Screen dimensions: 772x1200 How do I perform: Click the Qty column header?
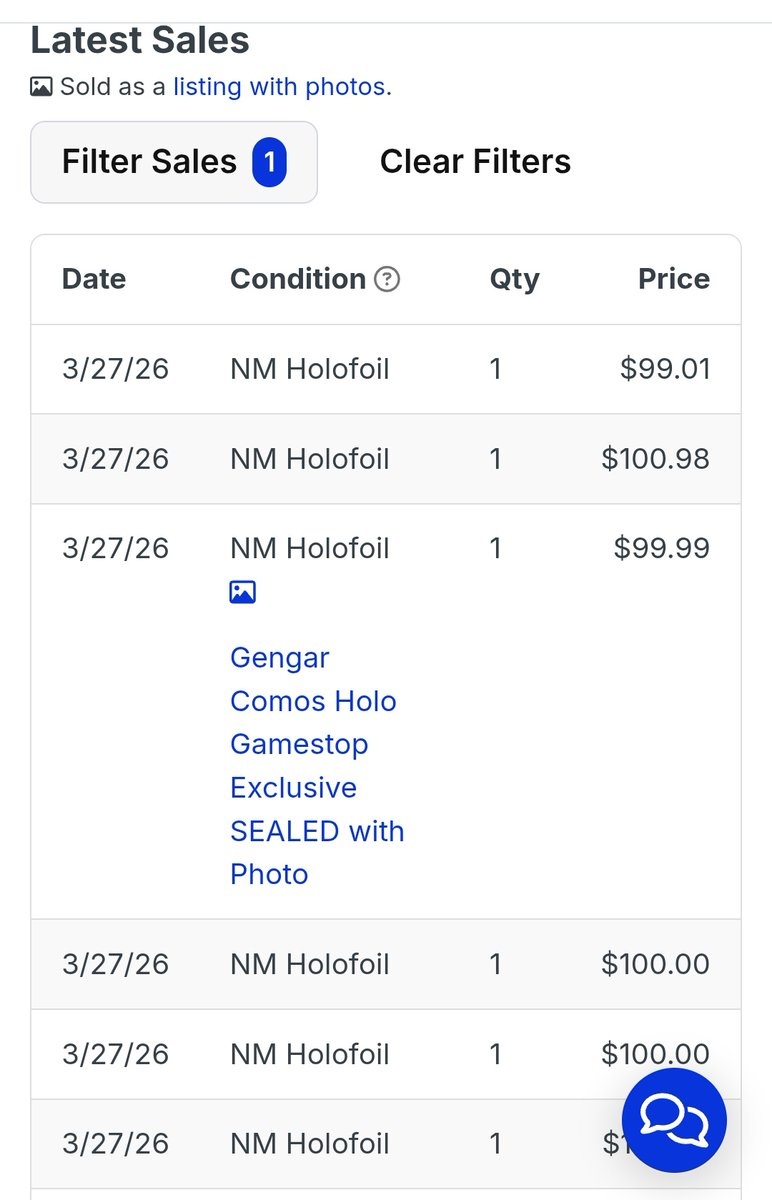514,279
